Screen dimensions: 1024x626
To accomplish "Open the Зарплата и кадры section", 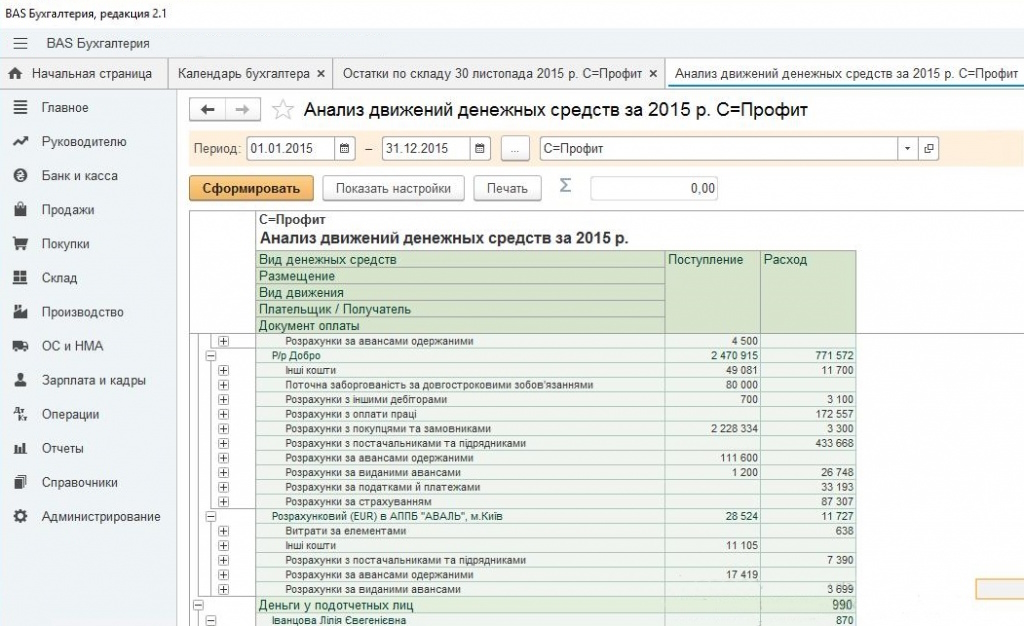I will point(93,380).
